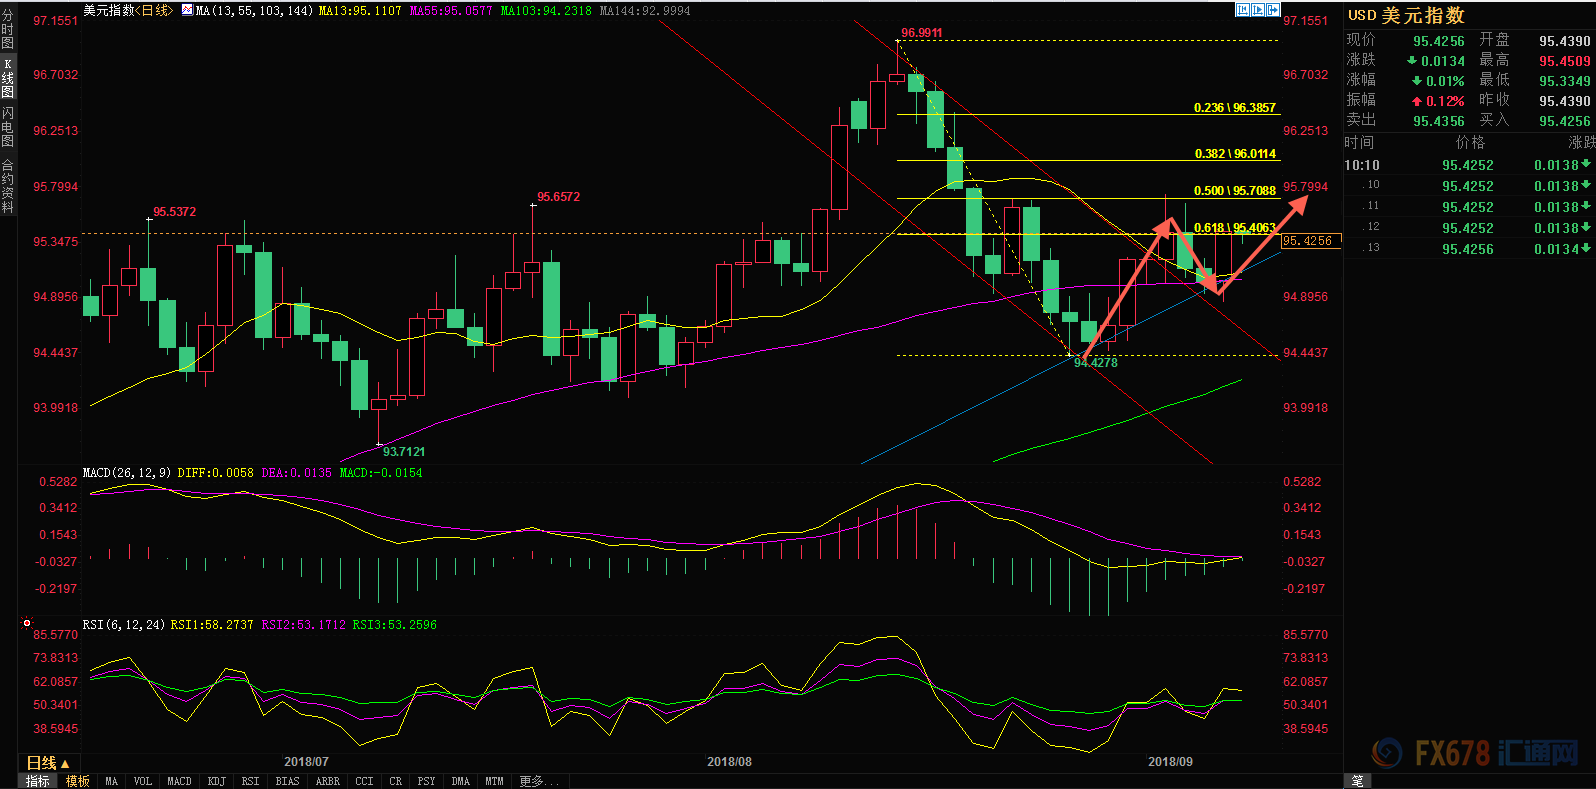This screenshot has height=789, width=1596.
Task: Switch to K线图 view in left sidebar
Action: (x=8, y=78)
